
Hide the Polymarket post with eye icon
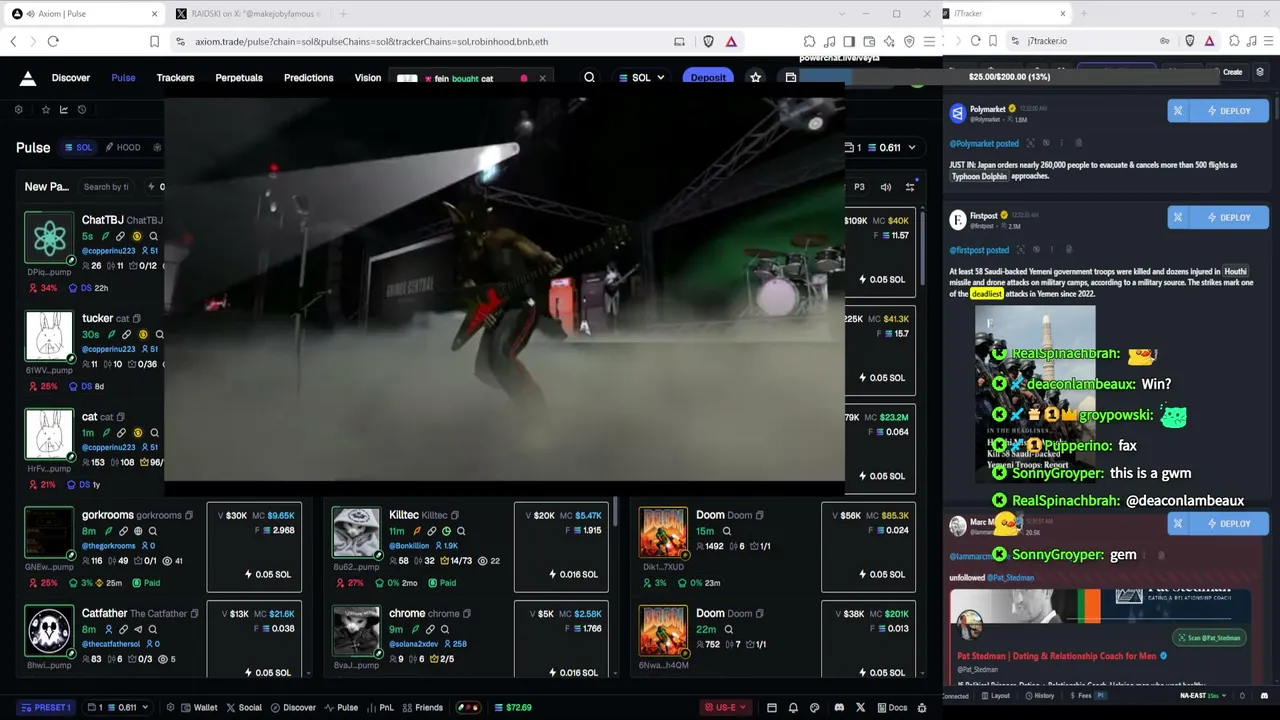(x=1046, y=143)
